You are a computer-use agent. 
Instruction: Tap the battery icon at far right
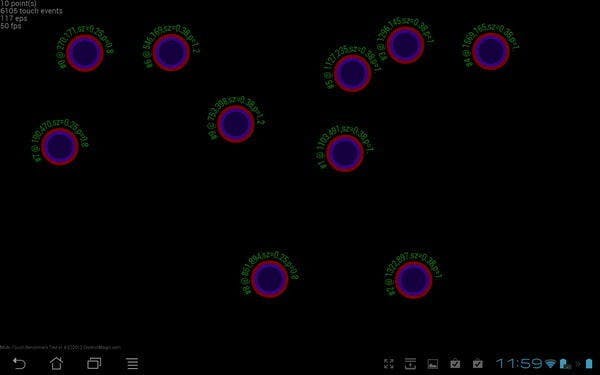[589, 364]
